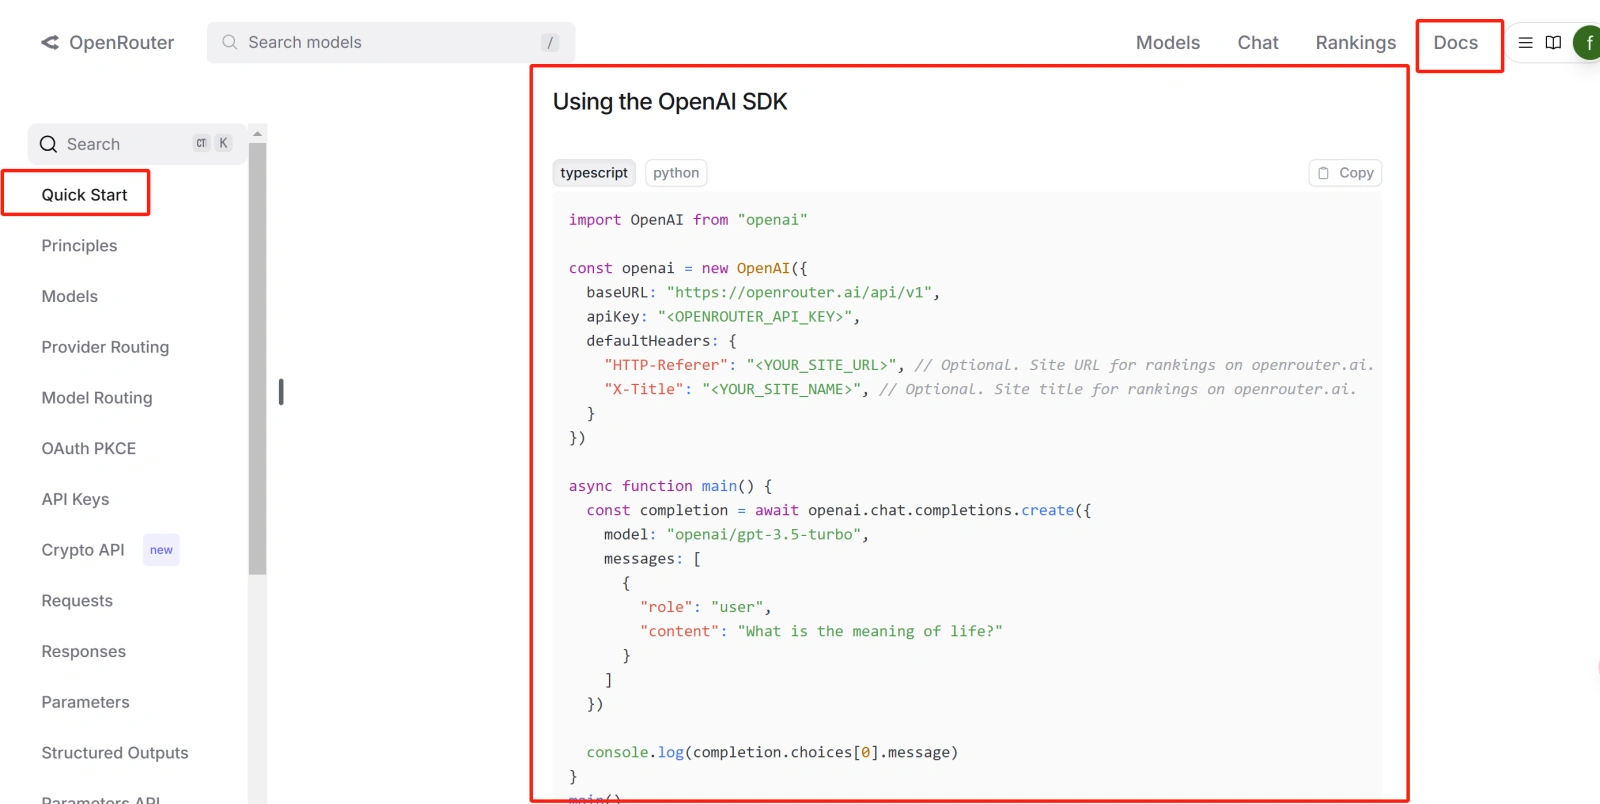The width and height of the screenshot is (1600, 804).
Task: Select the typescript code tab
Action: click(x=594, y=173)
